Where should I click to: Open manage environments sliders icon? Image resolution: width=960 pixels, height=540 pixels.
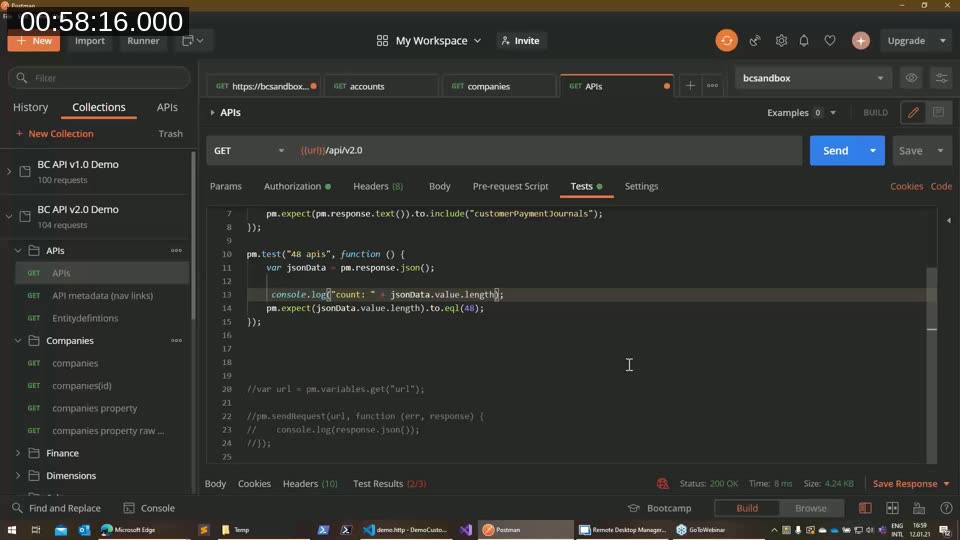941,78
